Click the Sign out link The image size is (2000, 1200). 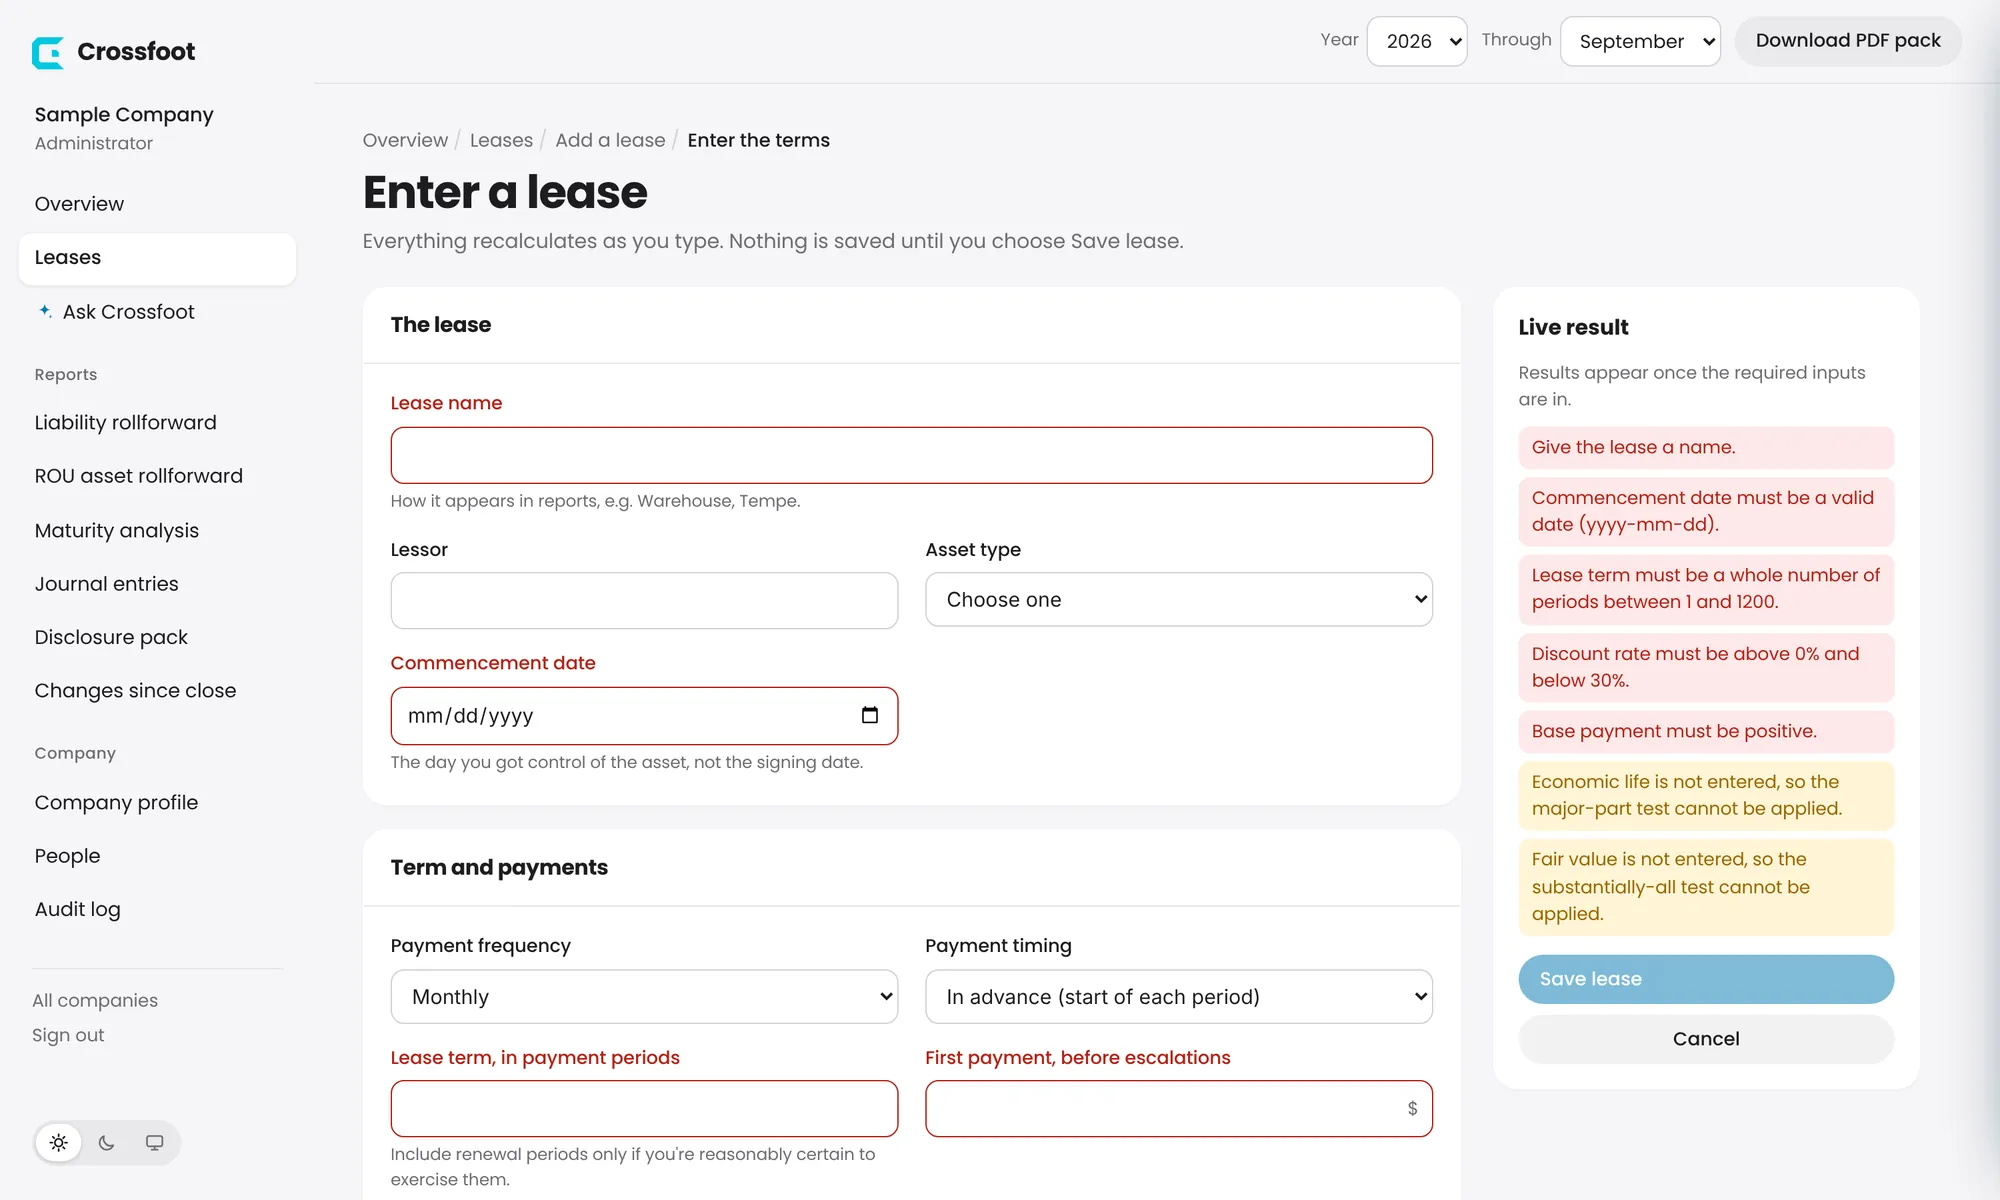click(68, 1035)
